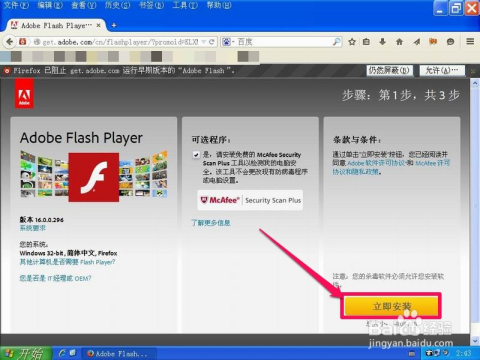Click the red plugin-blocked icon in address bar

[x=23, y=42]
